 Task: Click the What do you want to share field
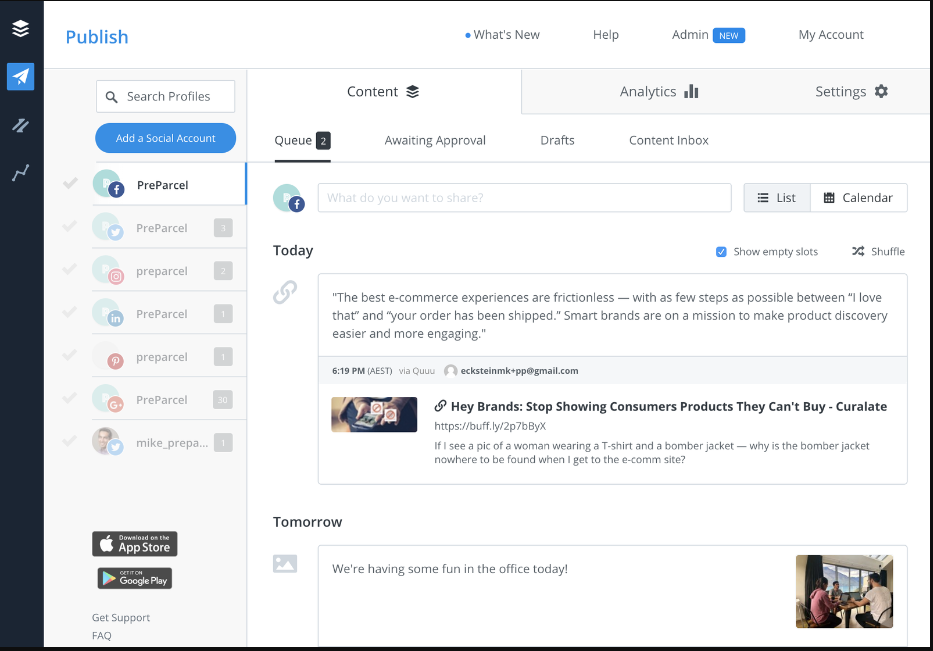click(x=524, y=198)
